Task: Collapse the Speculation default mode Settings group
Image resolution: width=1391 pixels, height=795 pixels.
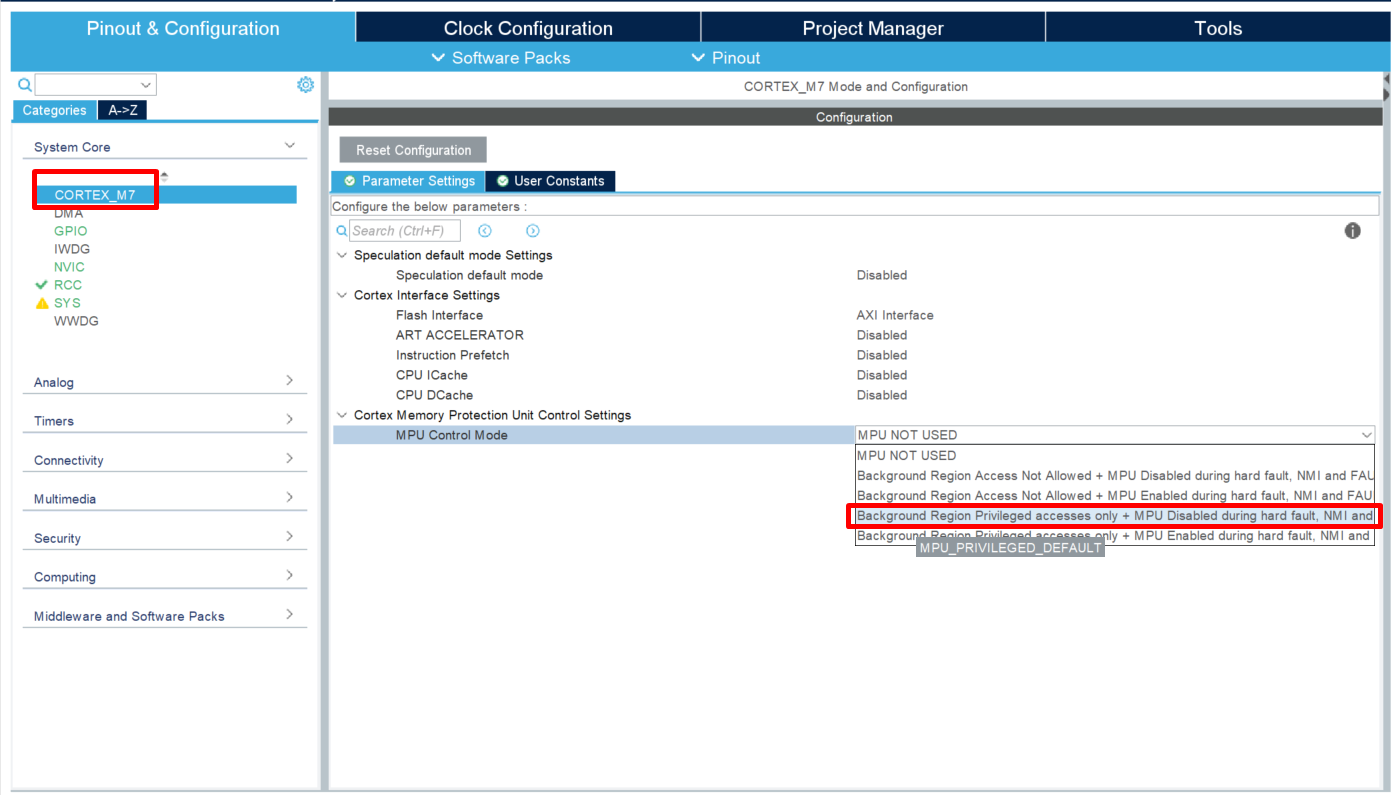Action: tap(342, 255)
